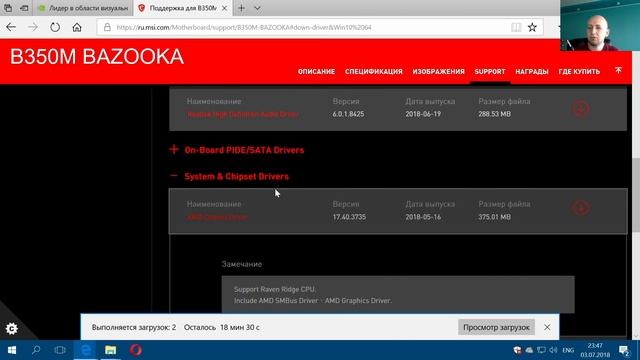The width and height of the screenshot is (640, 360).
Task: Switch input language via ENG indicator
Action: (568, 350)
